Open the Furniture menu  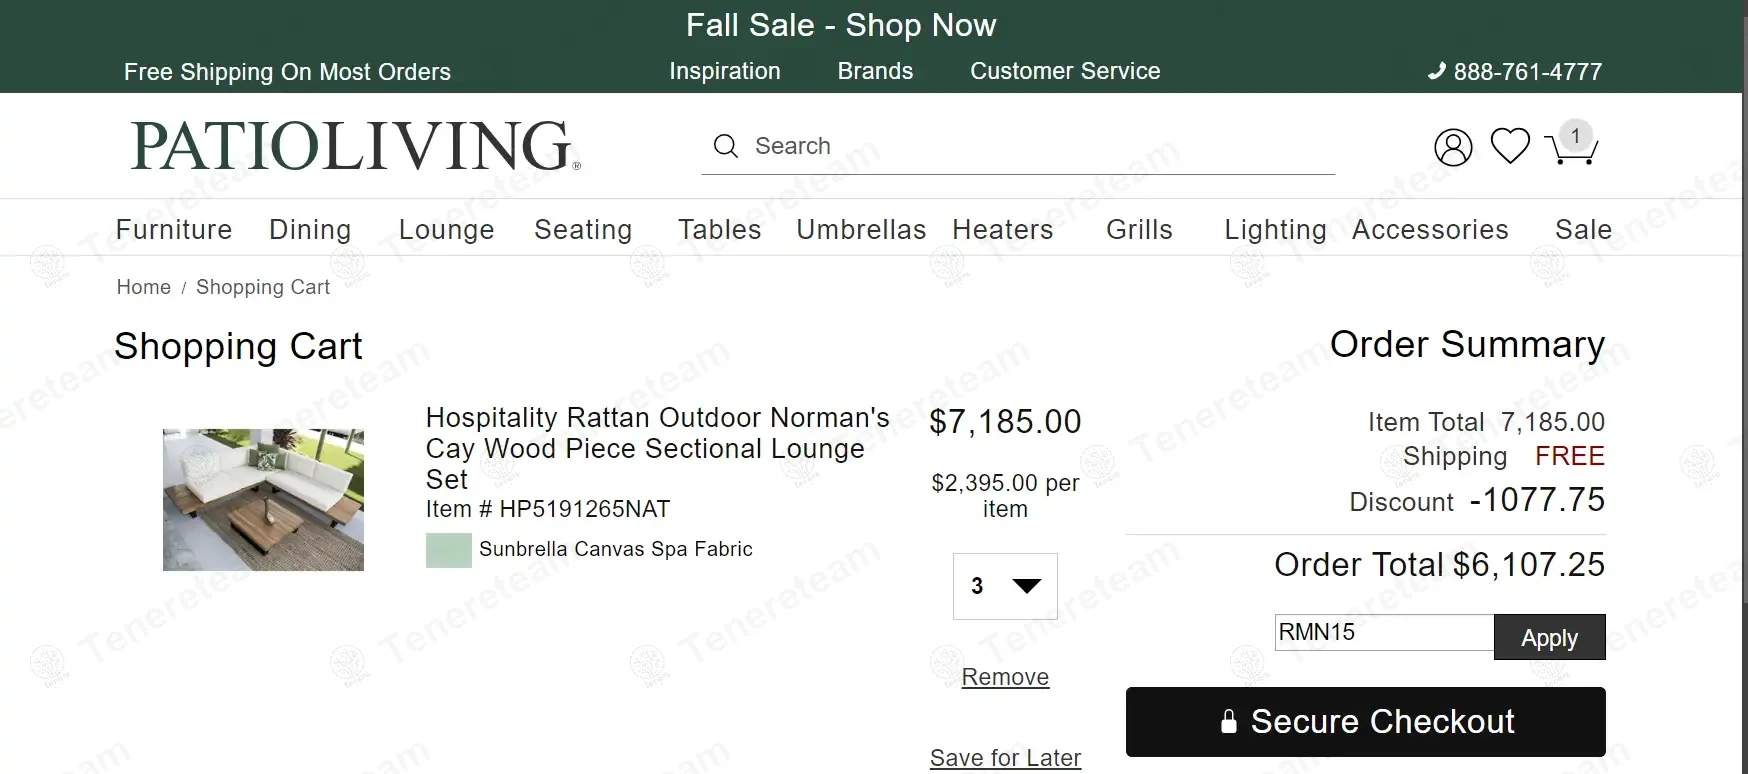[174, 230]
